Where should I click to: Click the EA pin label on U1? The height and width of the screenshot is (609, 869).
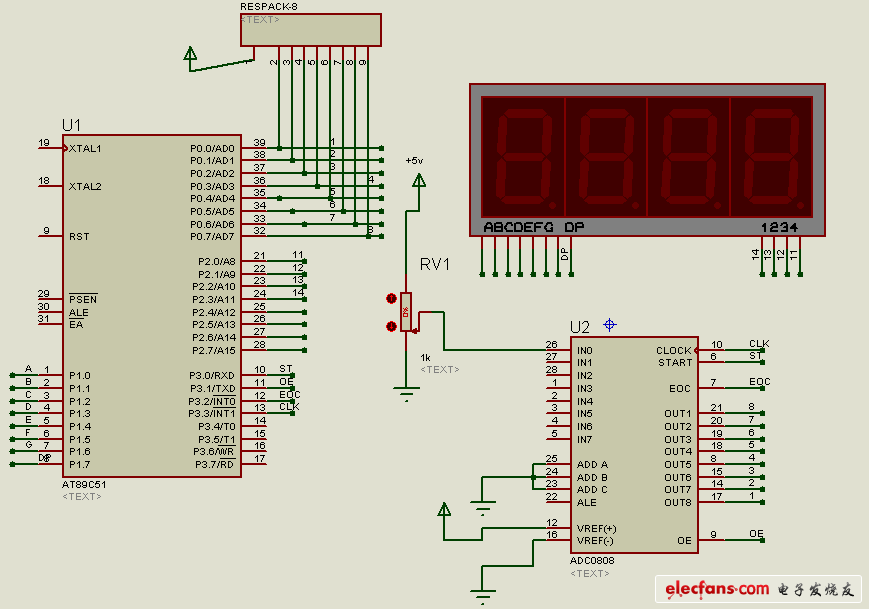point(76,325)
